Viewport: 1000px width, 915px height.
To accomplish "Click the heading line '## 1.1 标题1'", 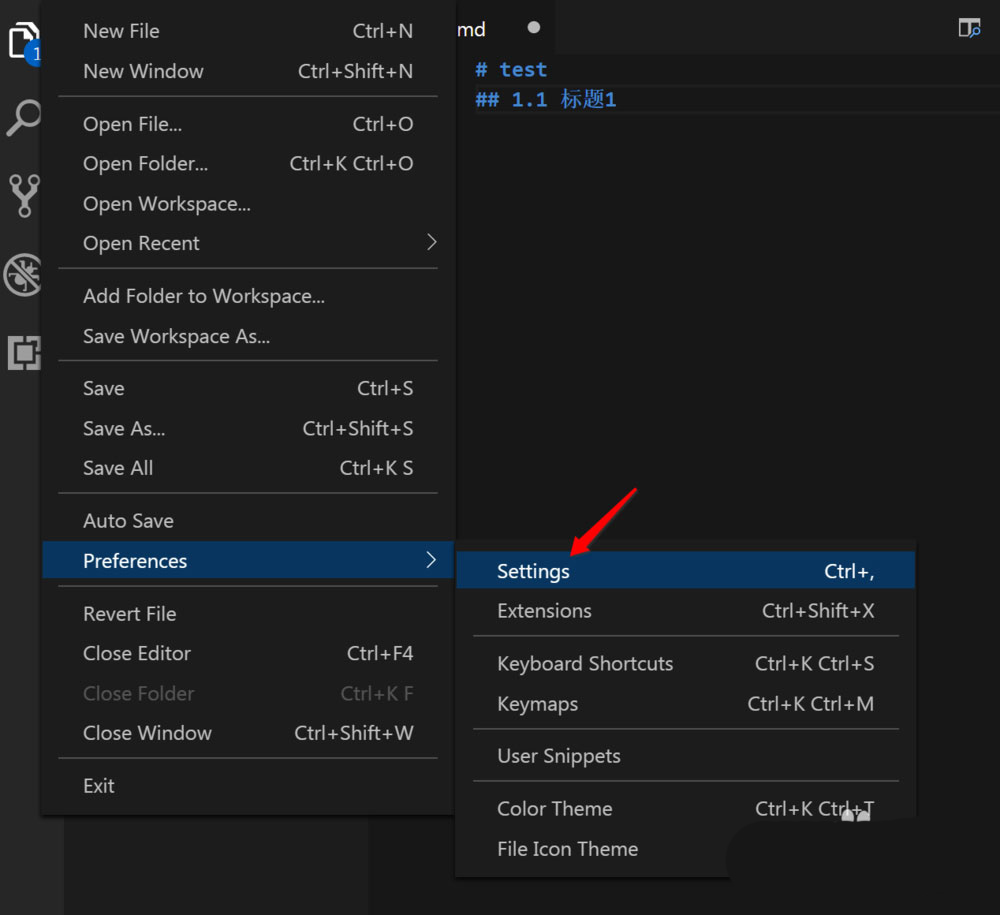I will 546,98.
